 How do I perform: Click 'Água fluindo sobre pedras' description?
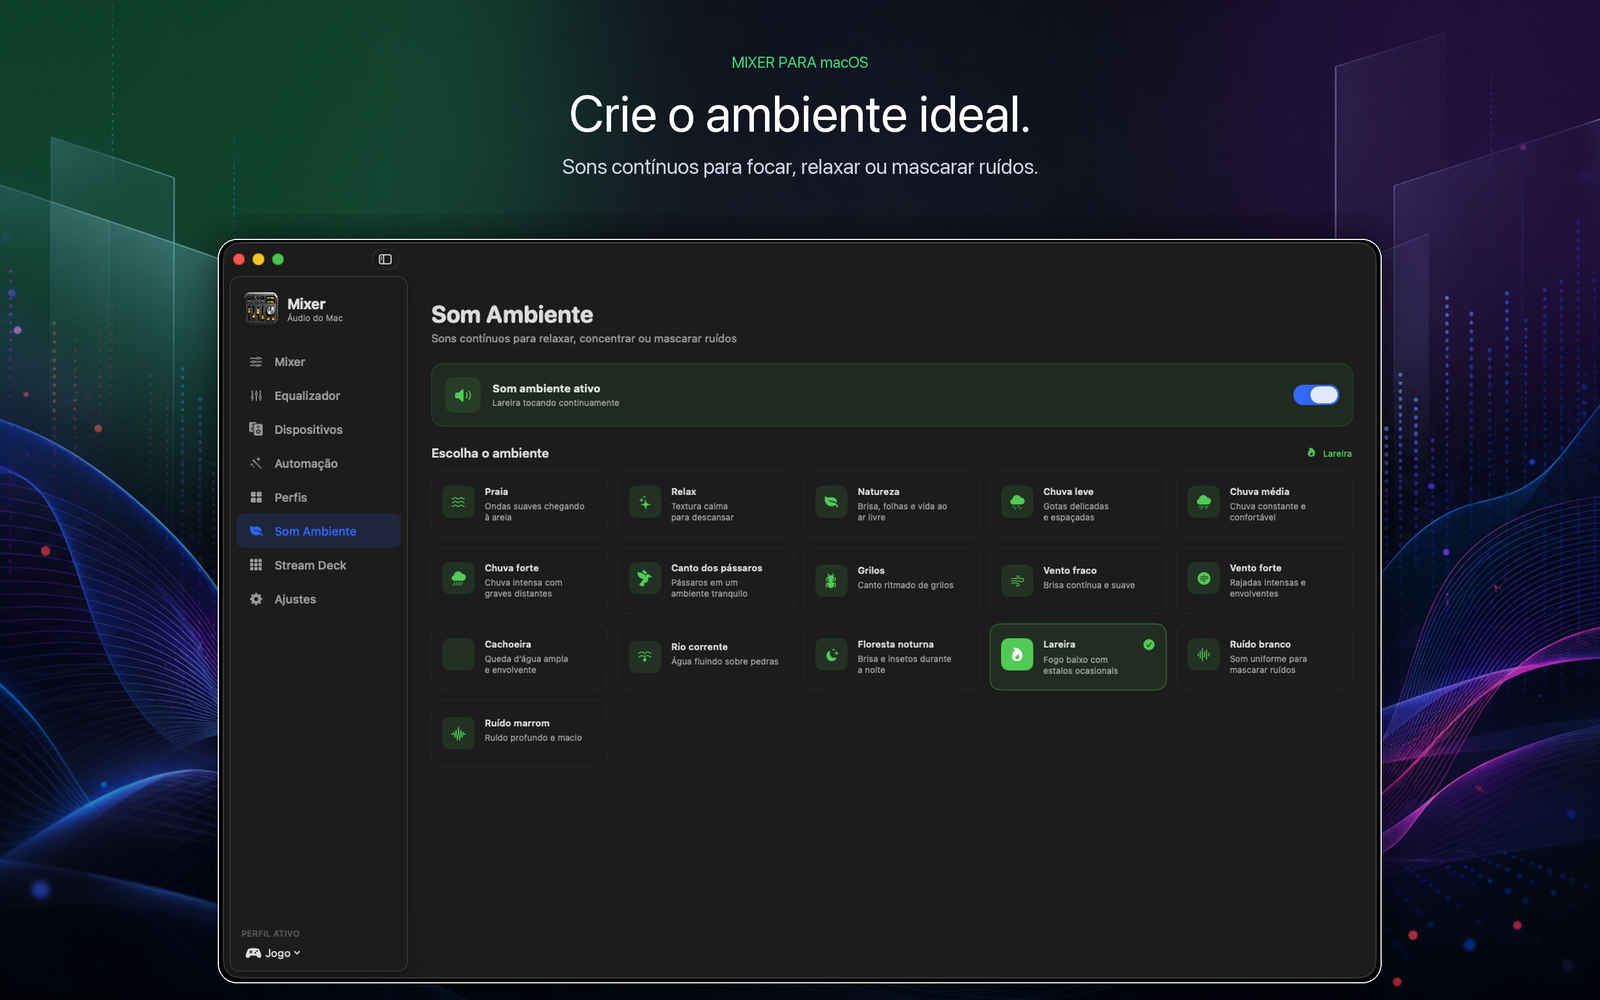click(724, 662)
